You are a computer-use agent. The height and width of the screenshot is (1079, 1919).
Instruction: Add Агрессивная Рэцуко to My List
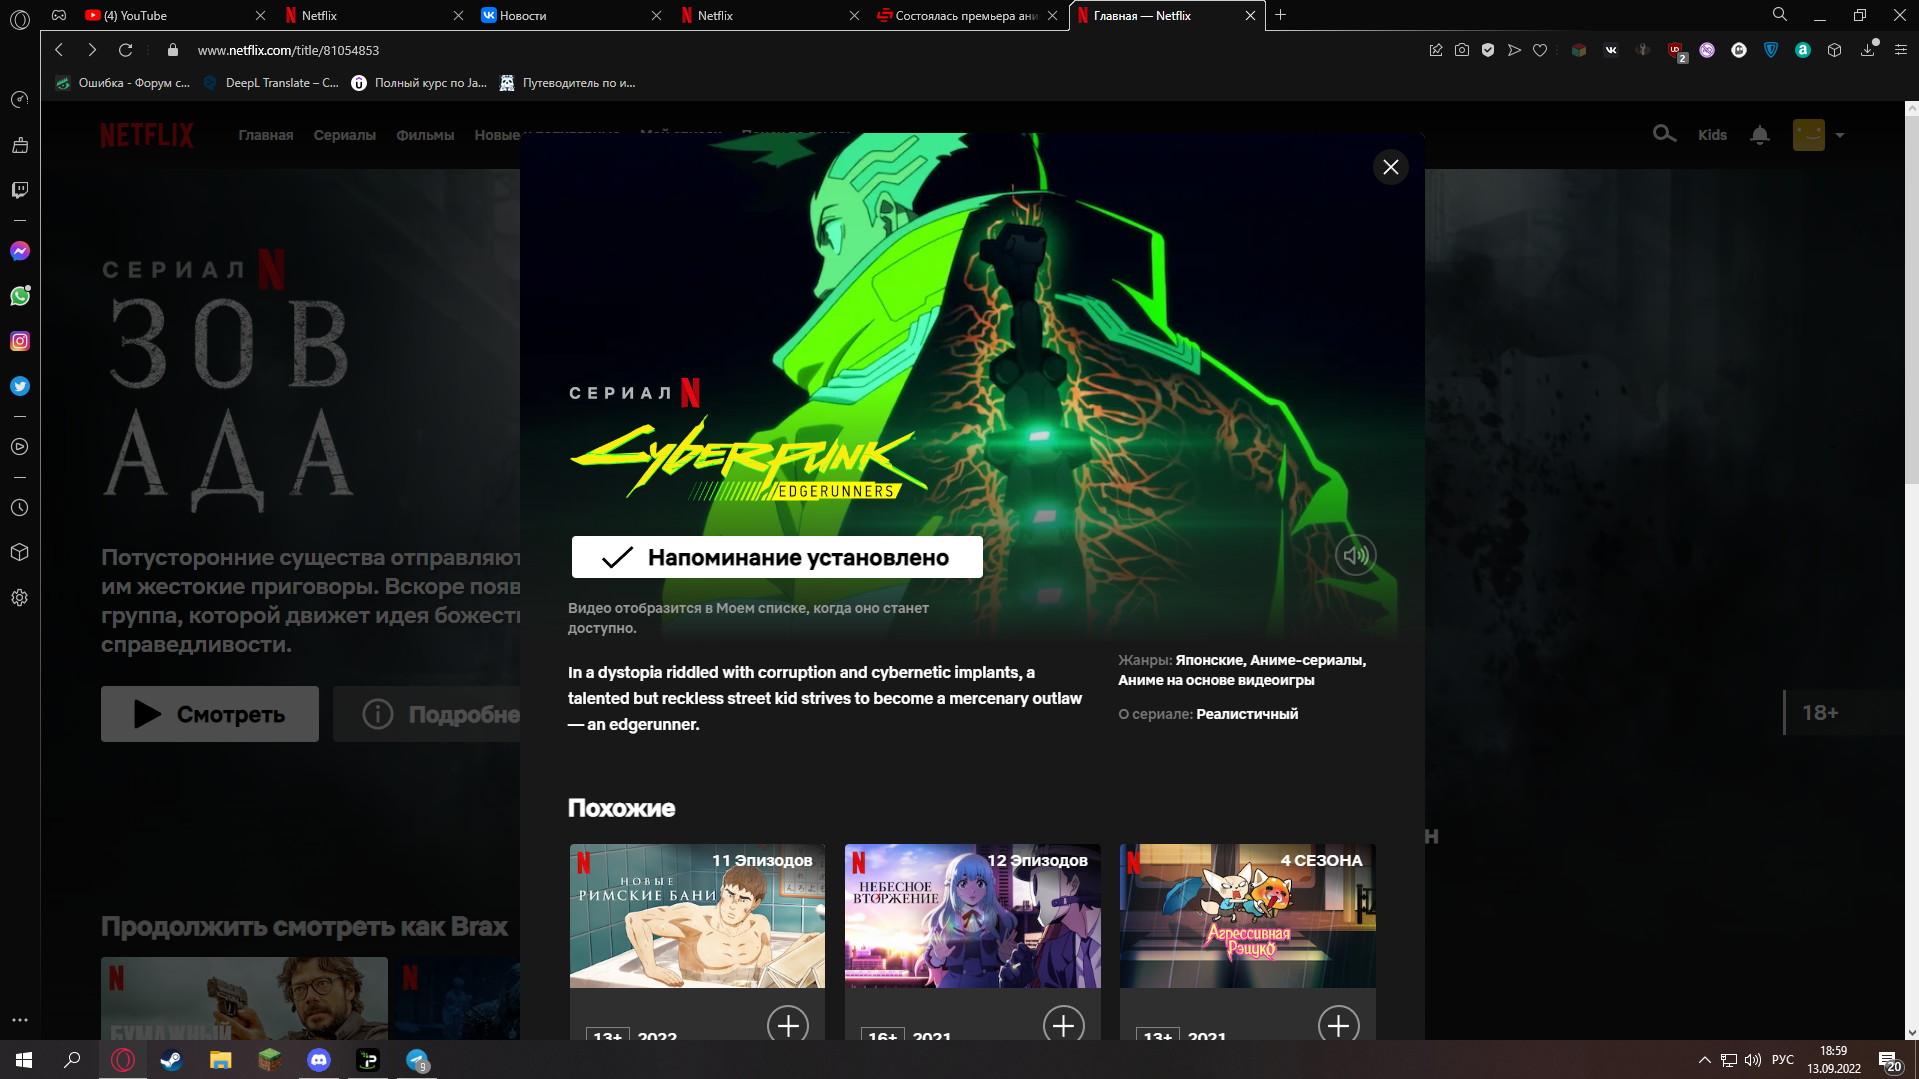pyautogui.click(x=1338, y=1025)
